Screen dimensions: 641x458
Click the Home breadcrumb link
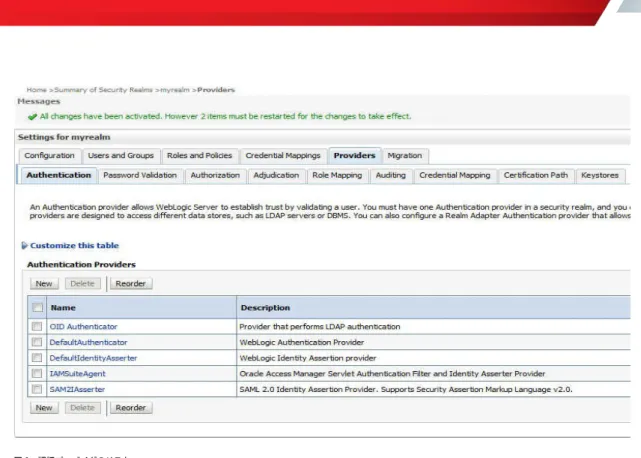(x=36, y=90)
